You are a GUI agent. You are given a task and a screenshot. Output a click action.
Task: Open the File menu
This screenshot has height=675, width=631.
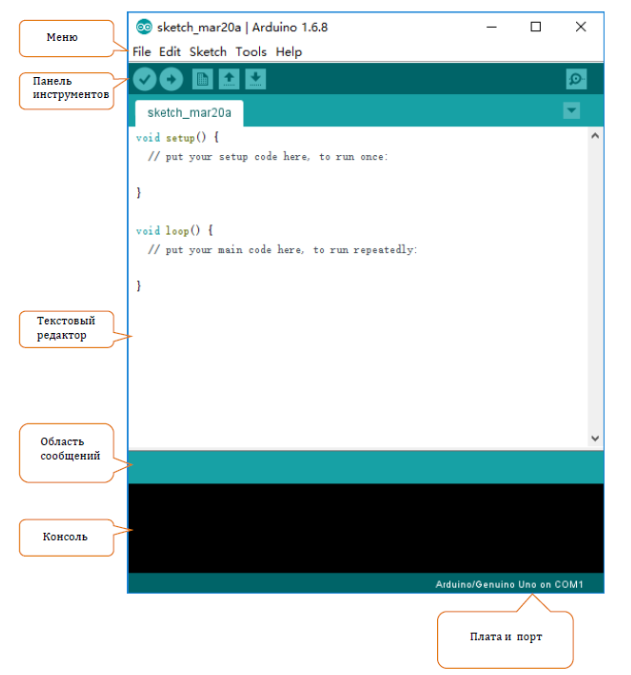coord(142,52)
